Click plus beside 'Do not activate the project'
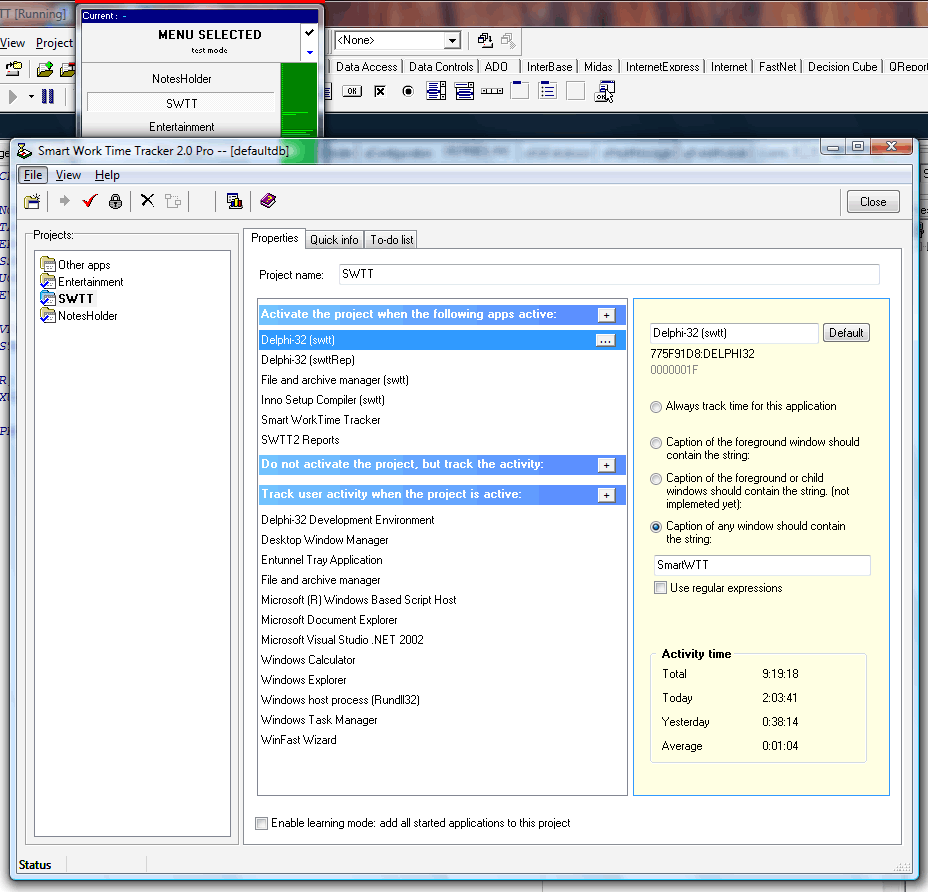Screen dimensions: 928x892 click(x=605, y=465)
